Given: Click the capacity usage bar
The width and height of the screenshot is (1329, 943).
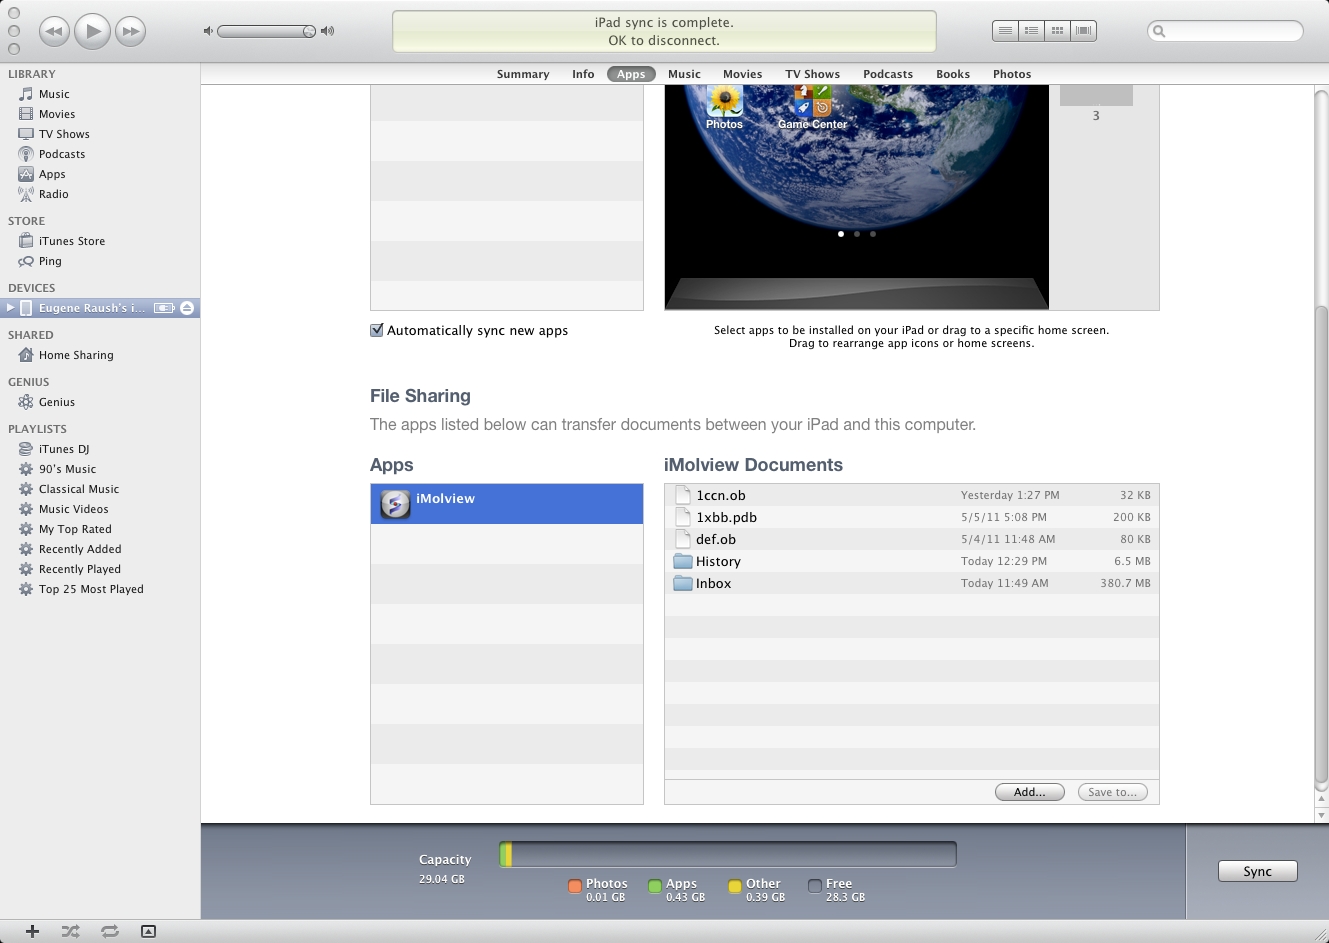Looking at the screenshot, I should [x=728, y=854].
